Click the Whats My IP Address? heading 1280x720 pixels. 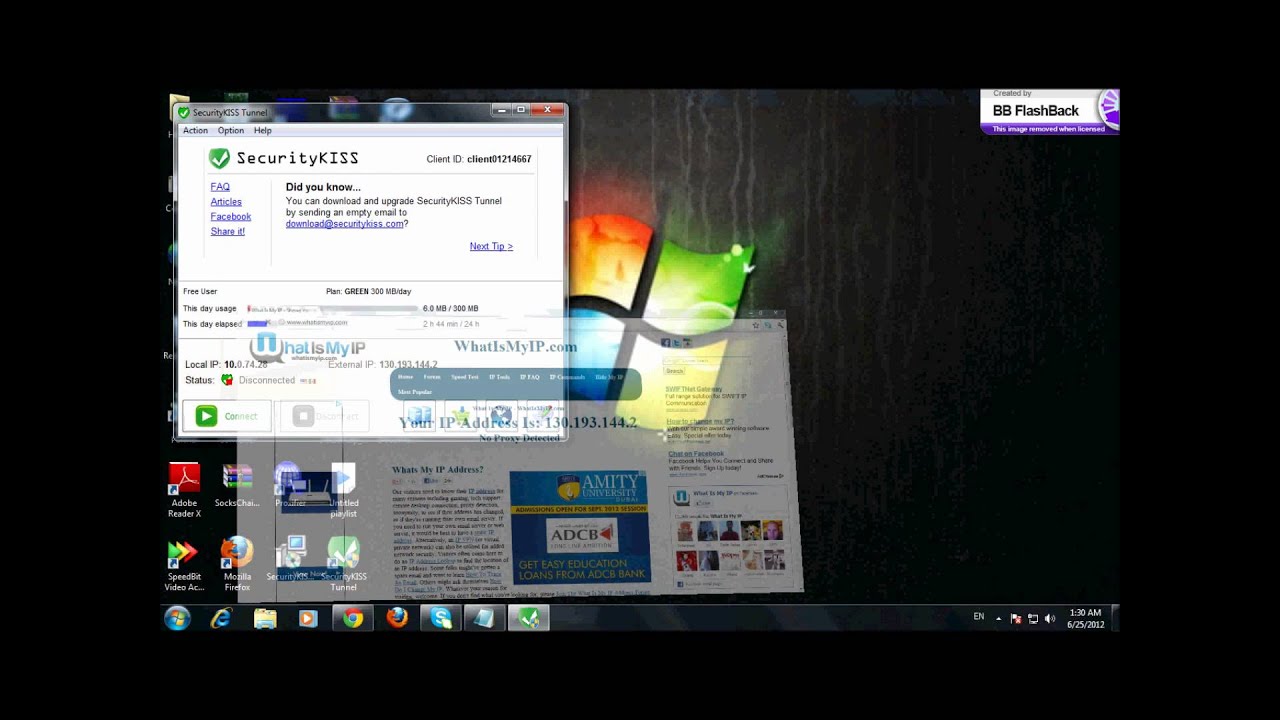437,469
